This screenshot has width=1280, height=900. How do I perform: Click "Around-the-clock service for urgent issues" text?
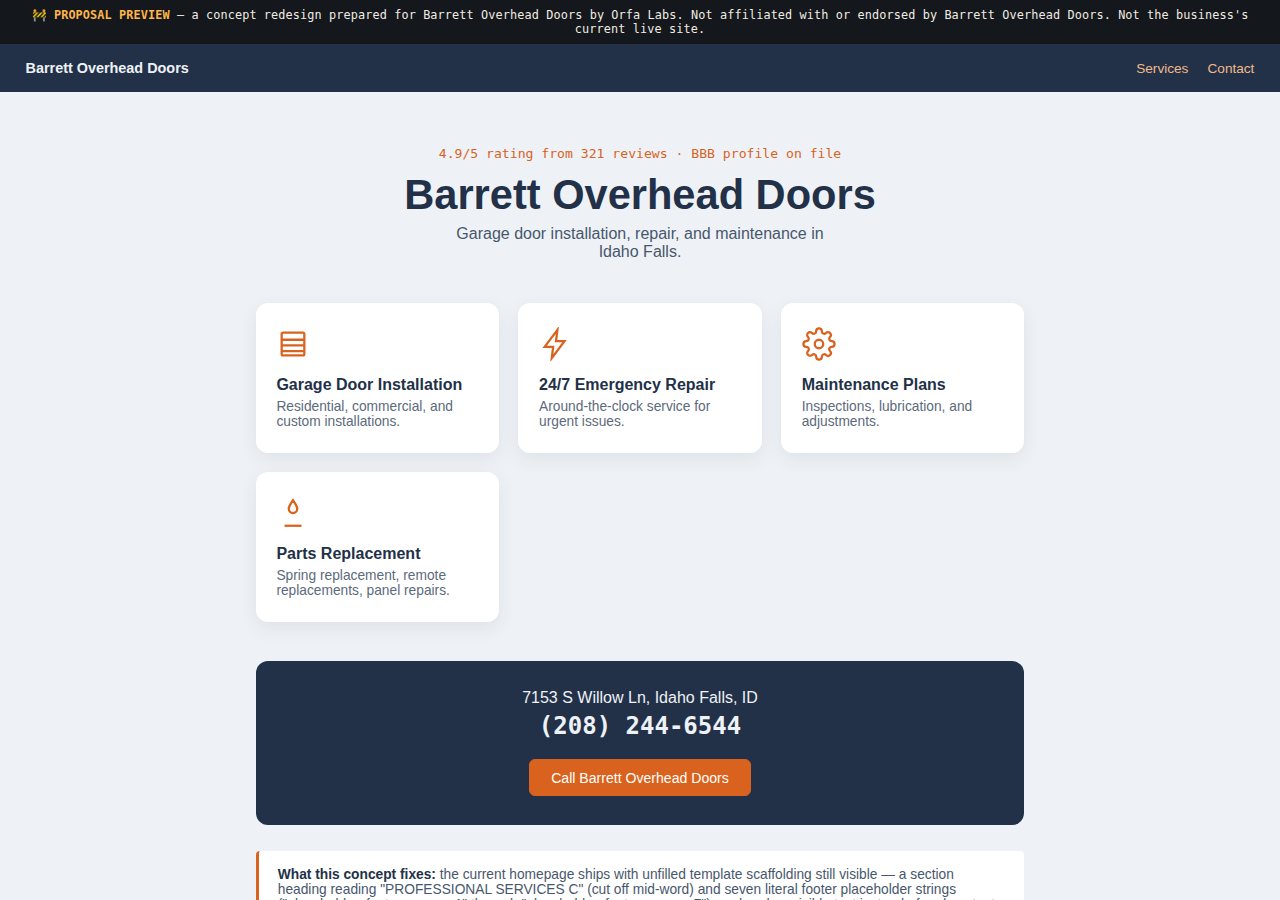click(625, 414)
